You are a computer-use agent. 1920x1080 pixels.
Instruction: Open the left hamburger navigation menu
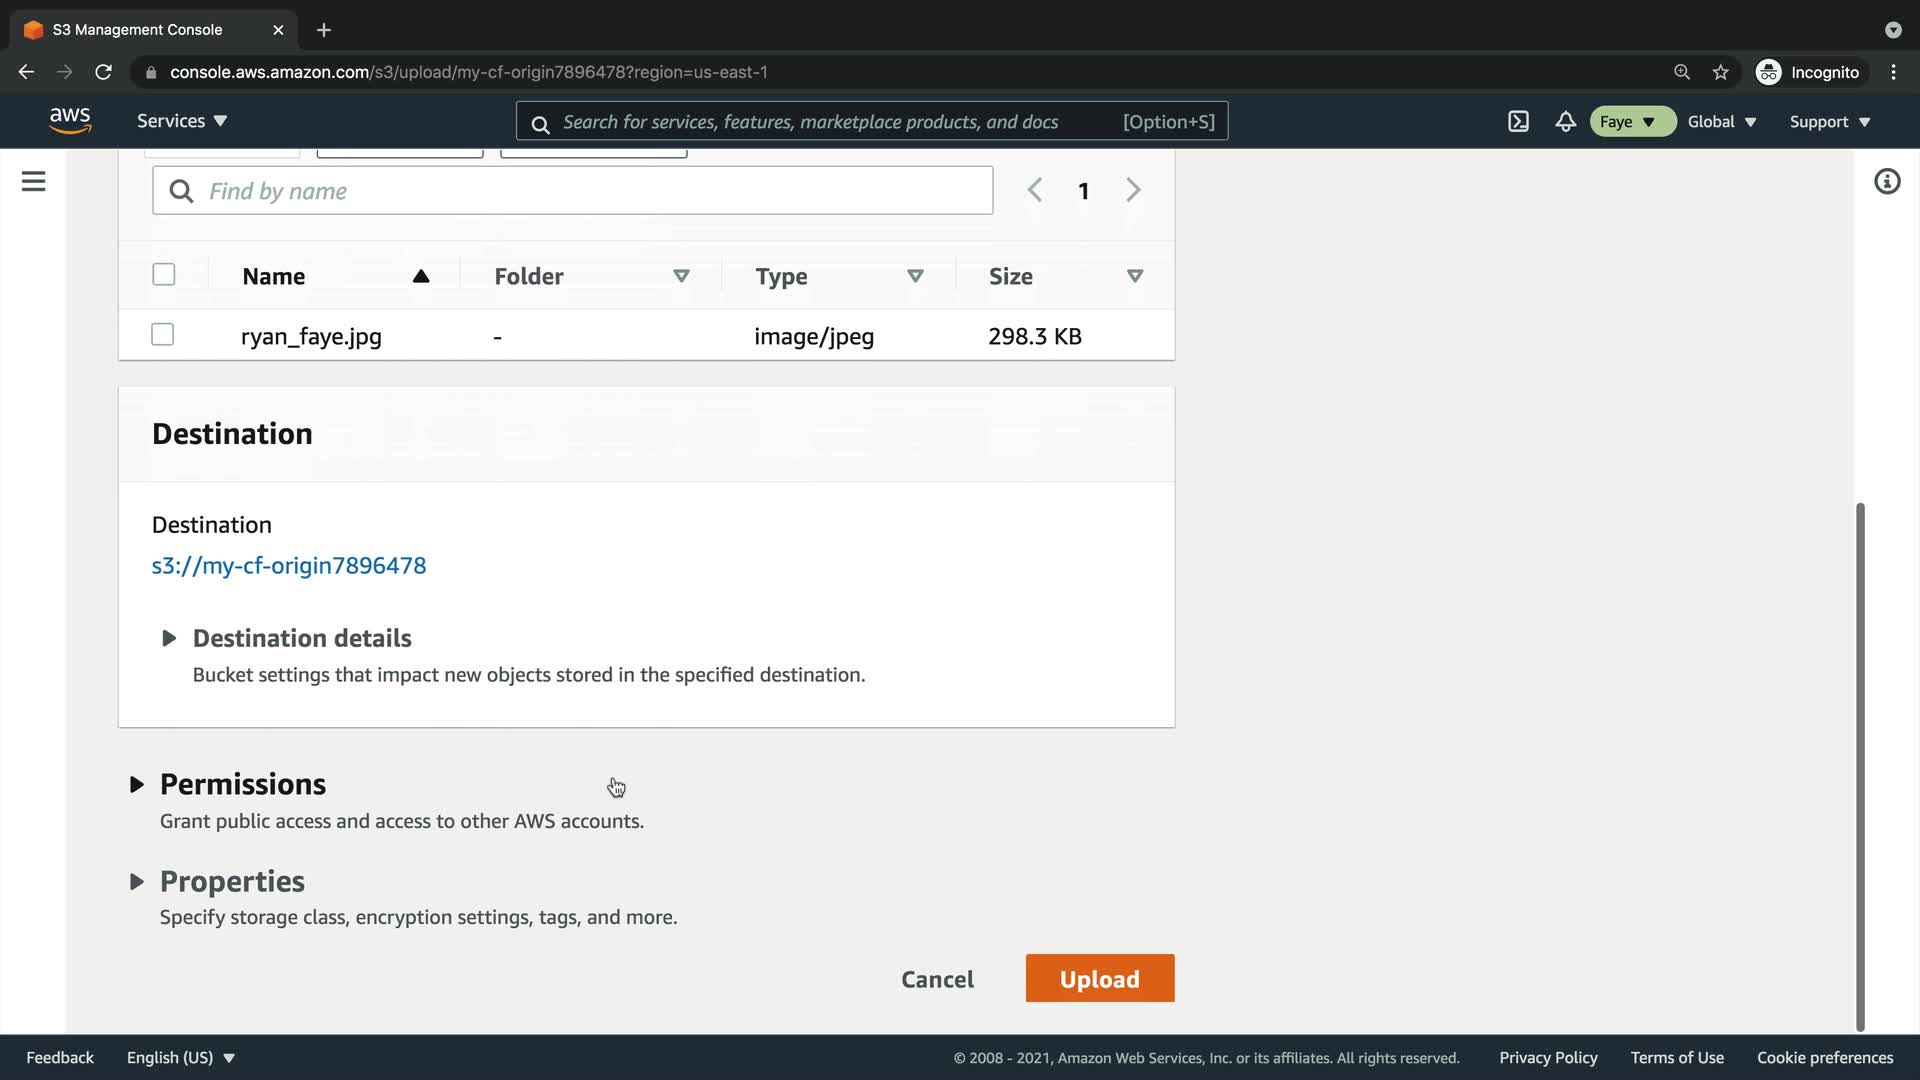(x=33, y=181)
